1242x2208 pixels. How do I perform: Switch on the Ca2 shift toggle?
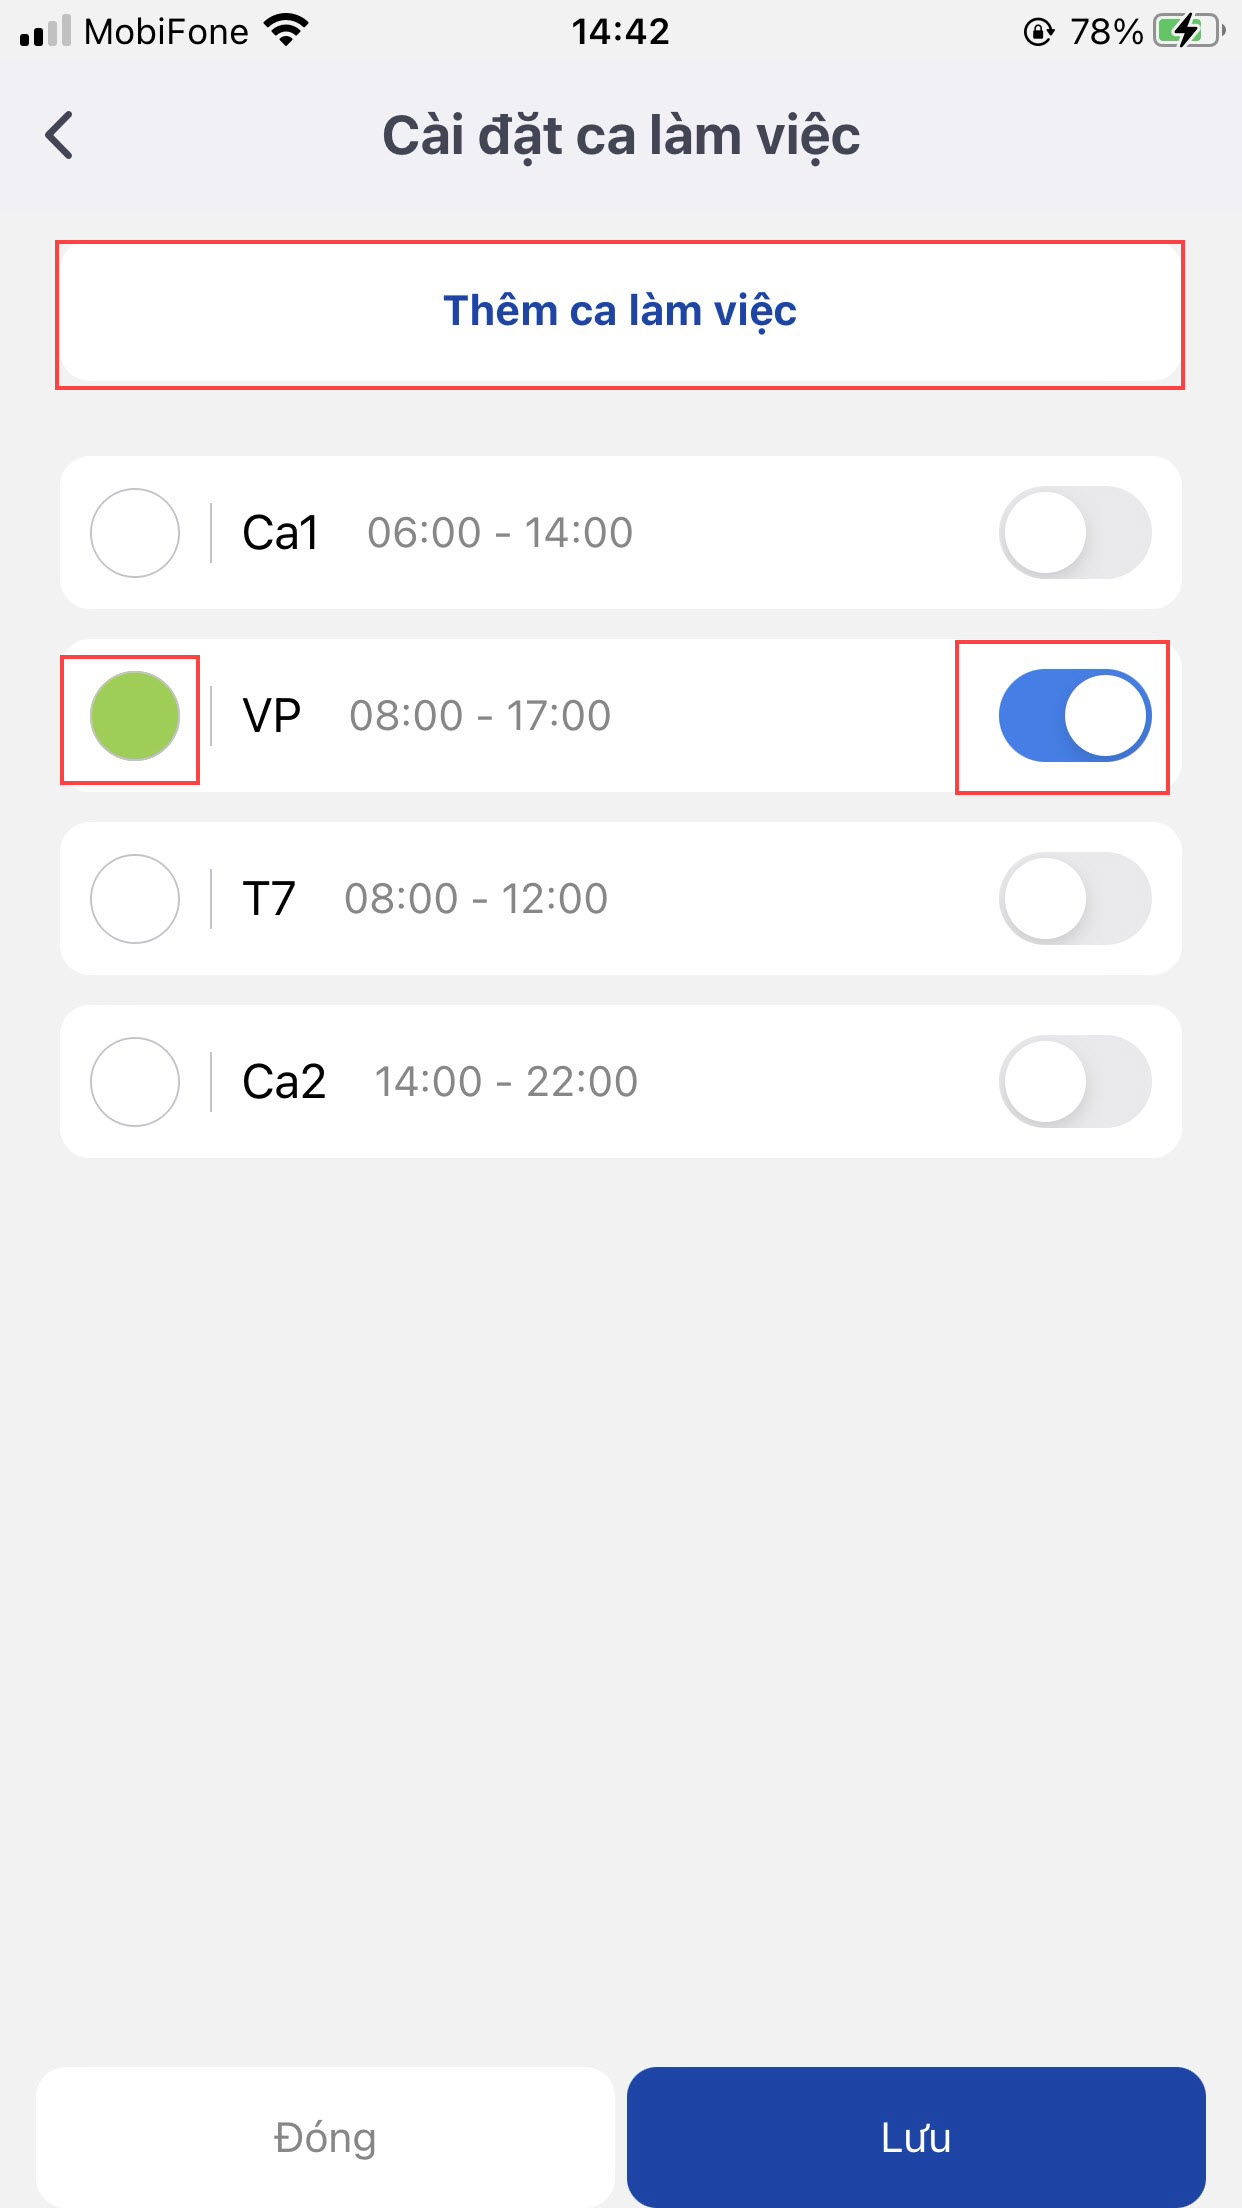(x=1075, y=1081)
